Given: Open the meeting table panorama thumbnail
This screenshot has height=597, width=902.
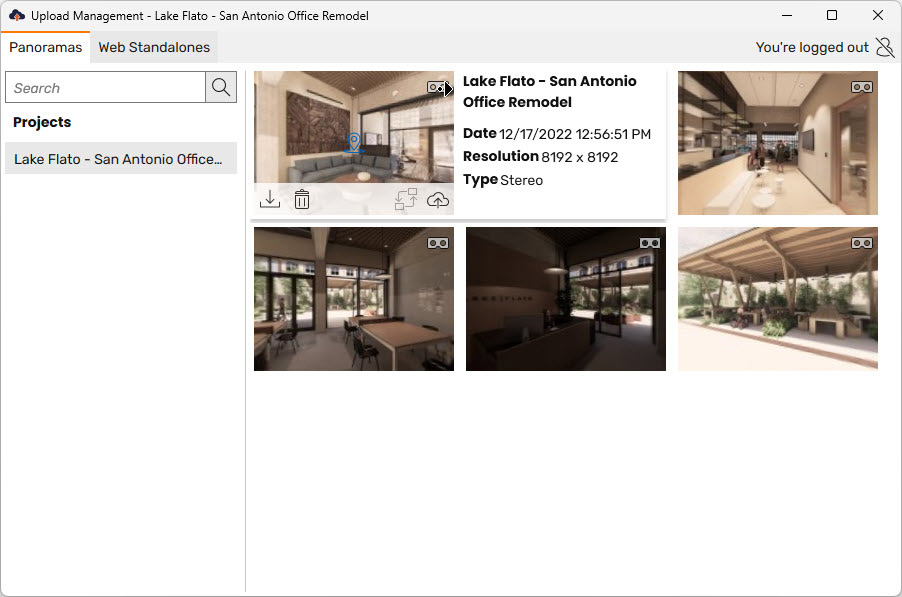Looking at the screenshot, I should tap(354, 298).
